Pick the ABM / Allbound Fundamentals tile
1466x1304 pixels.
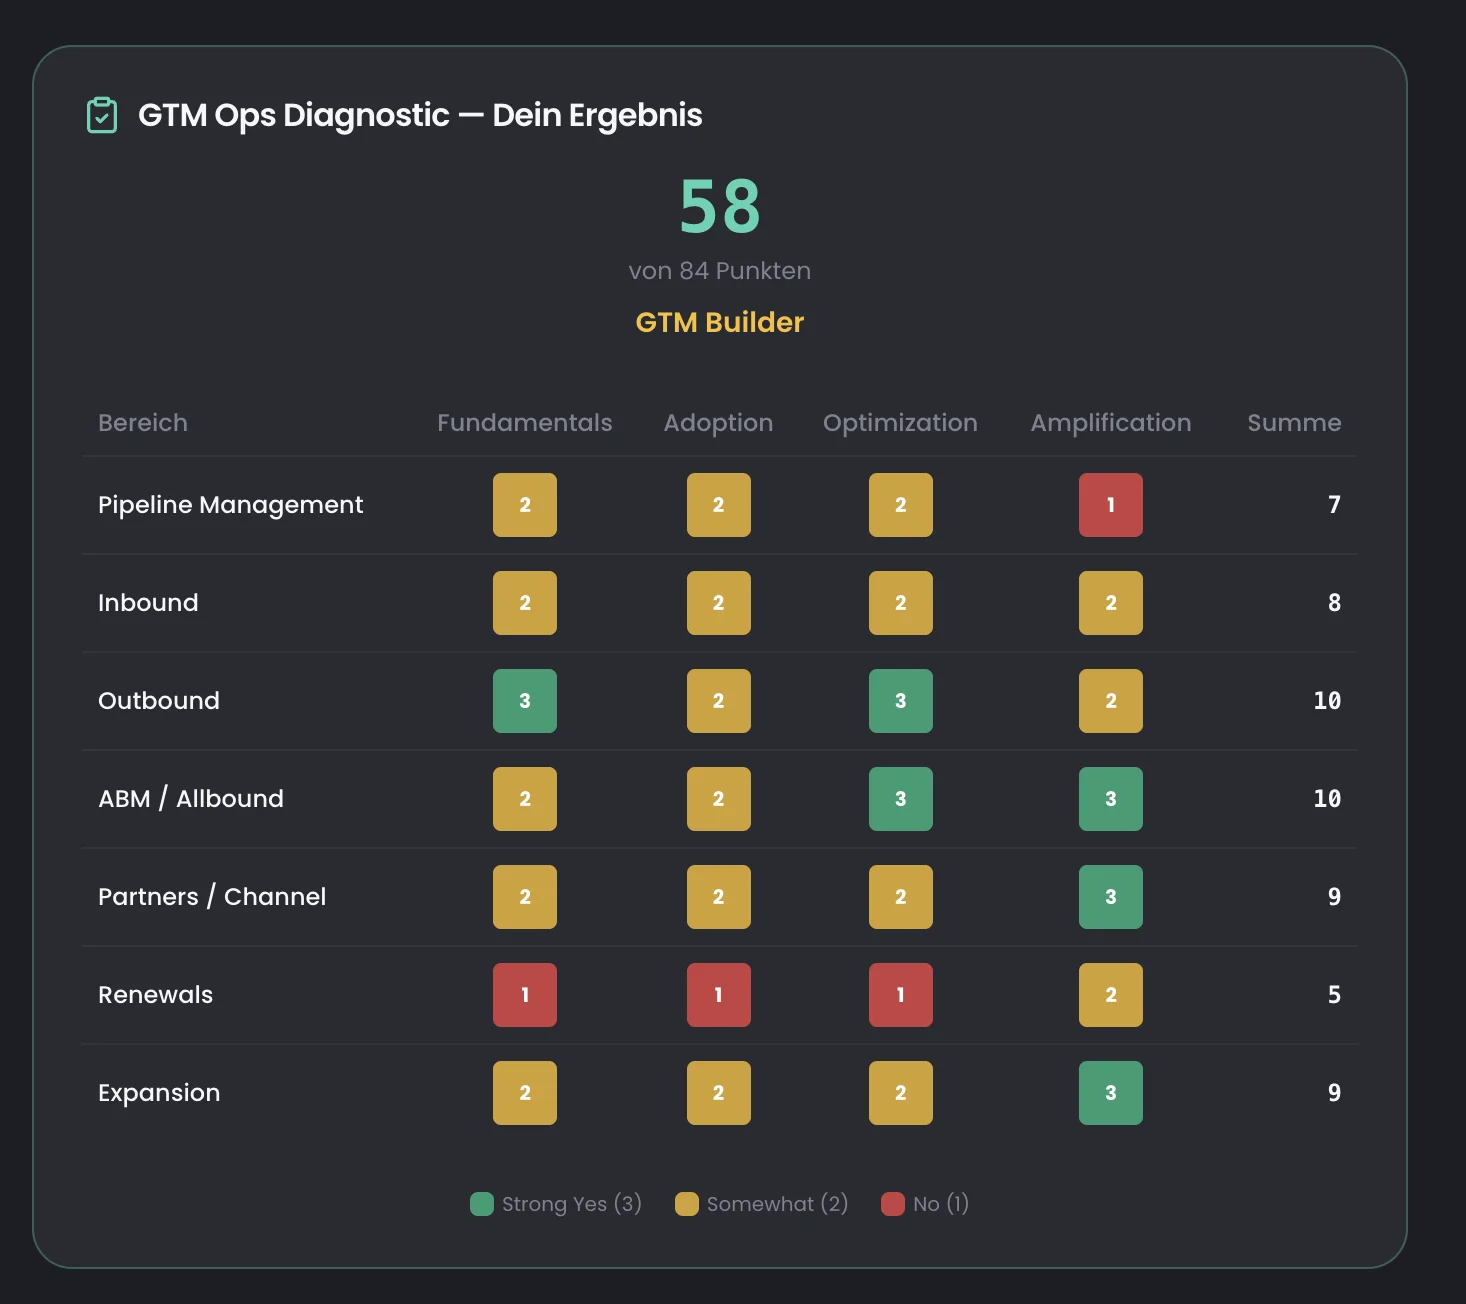(x=525, y=799)
